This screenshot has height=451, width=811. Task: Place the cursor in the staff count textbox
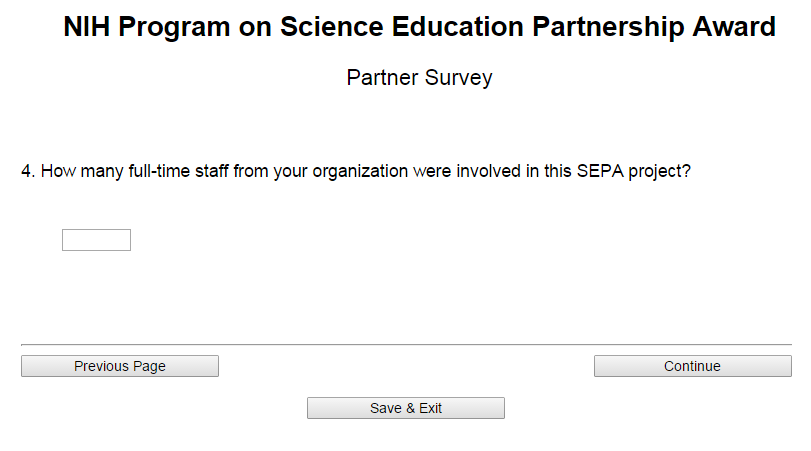point(96,240)
